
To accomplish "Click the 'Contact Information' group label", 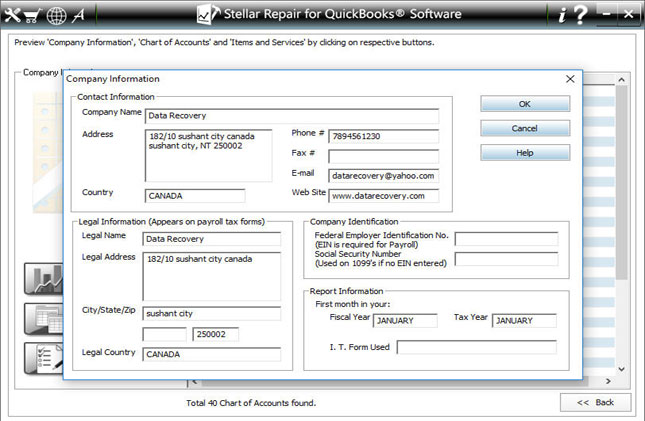I will point(116,97).
